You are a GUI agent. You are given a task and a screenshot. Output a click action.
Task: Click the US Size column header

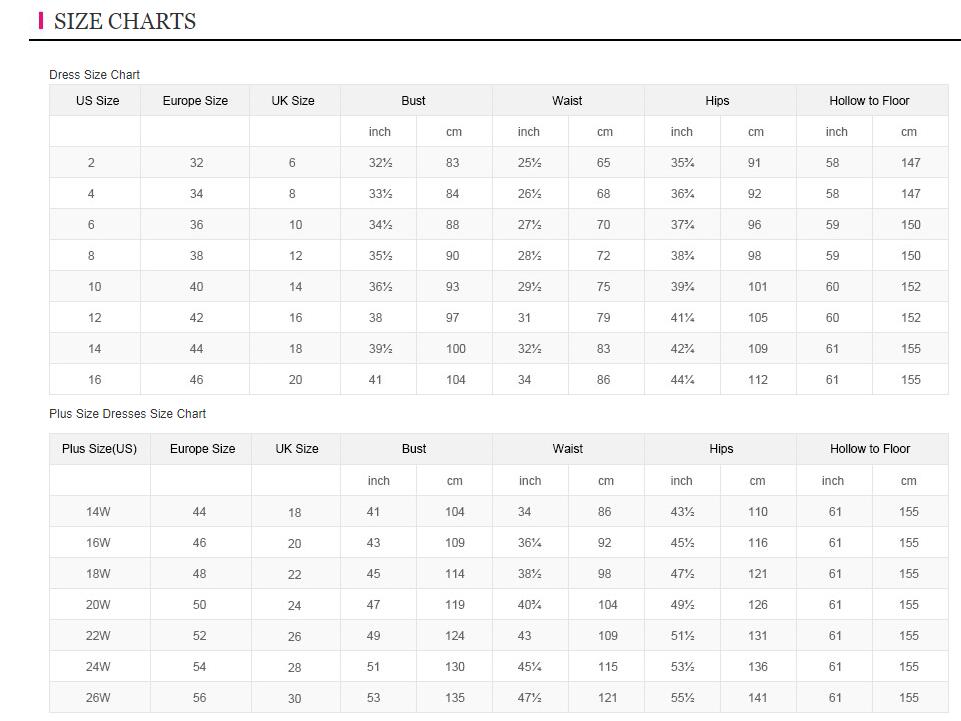pos(97,101)
